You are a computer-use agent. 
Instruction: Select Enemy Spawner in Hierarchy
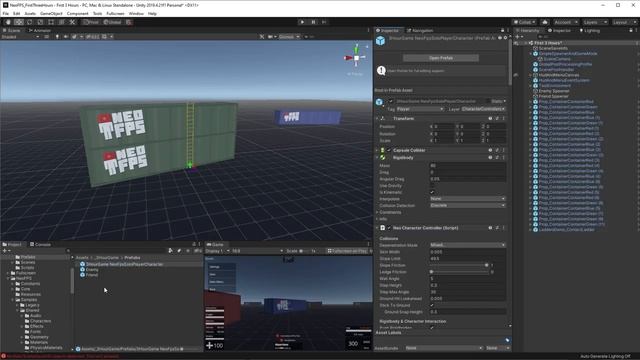[554, 91]
